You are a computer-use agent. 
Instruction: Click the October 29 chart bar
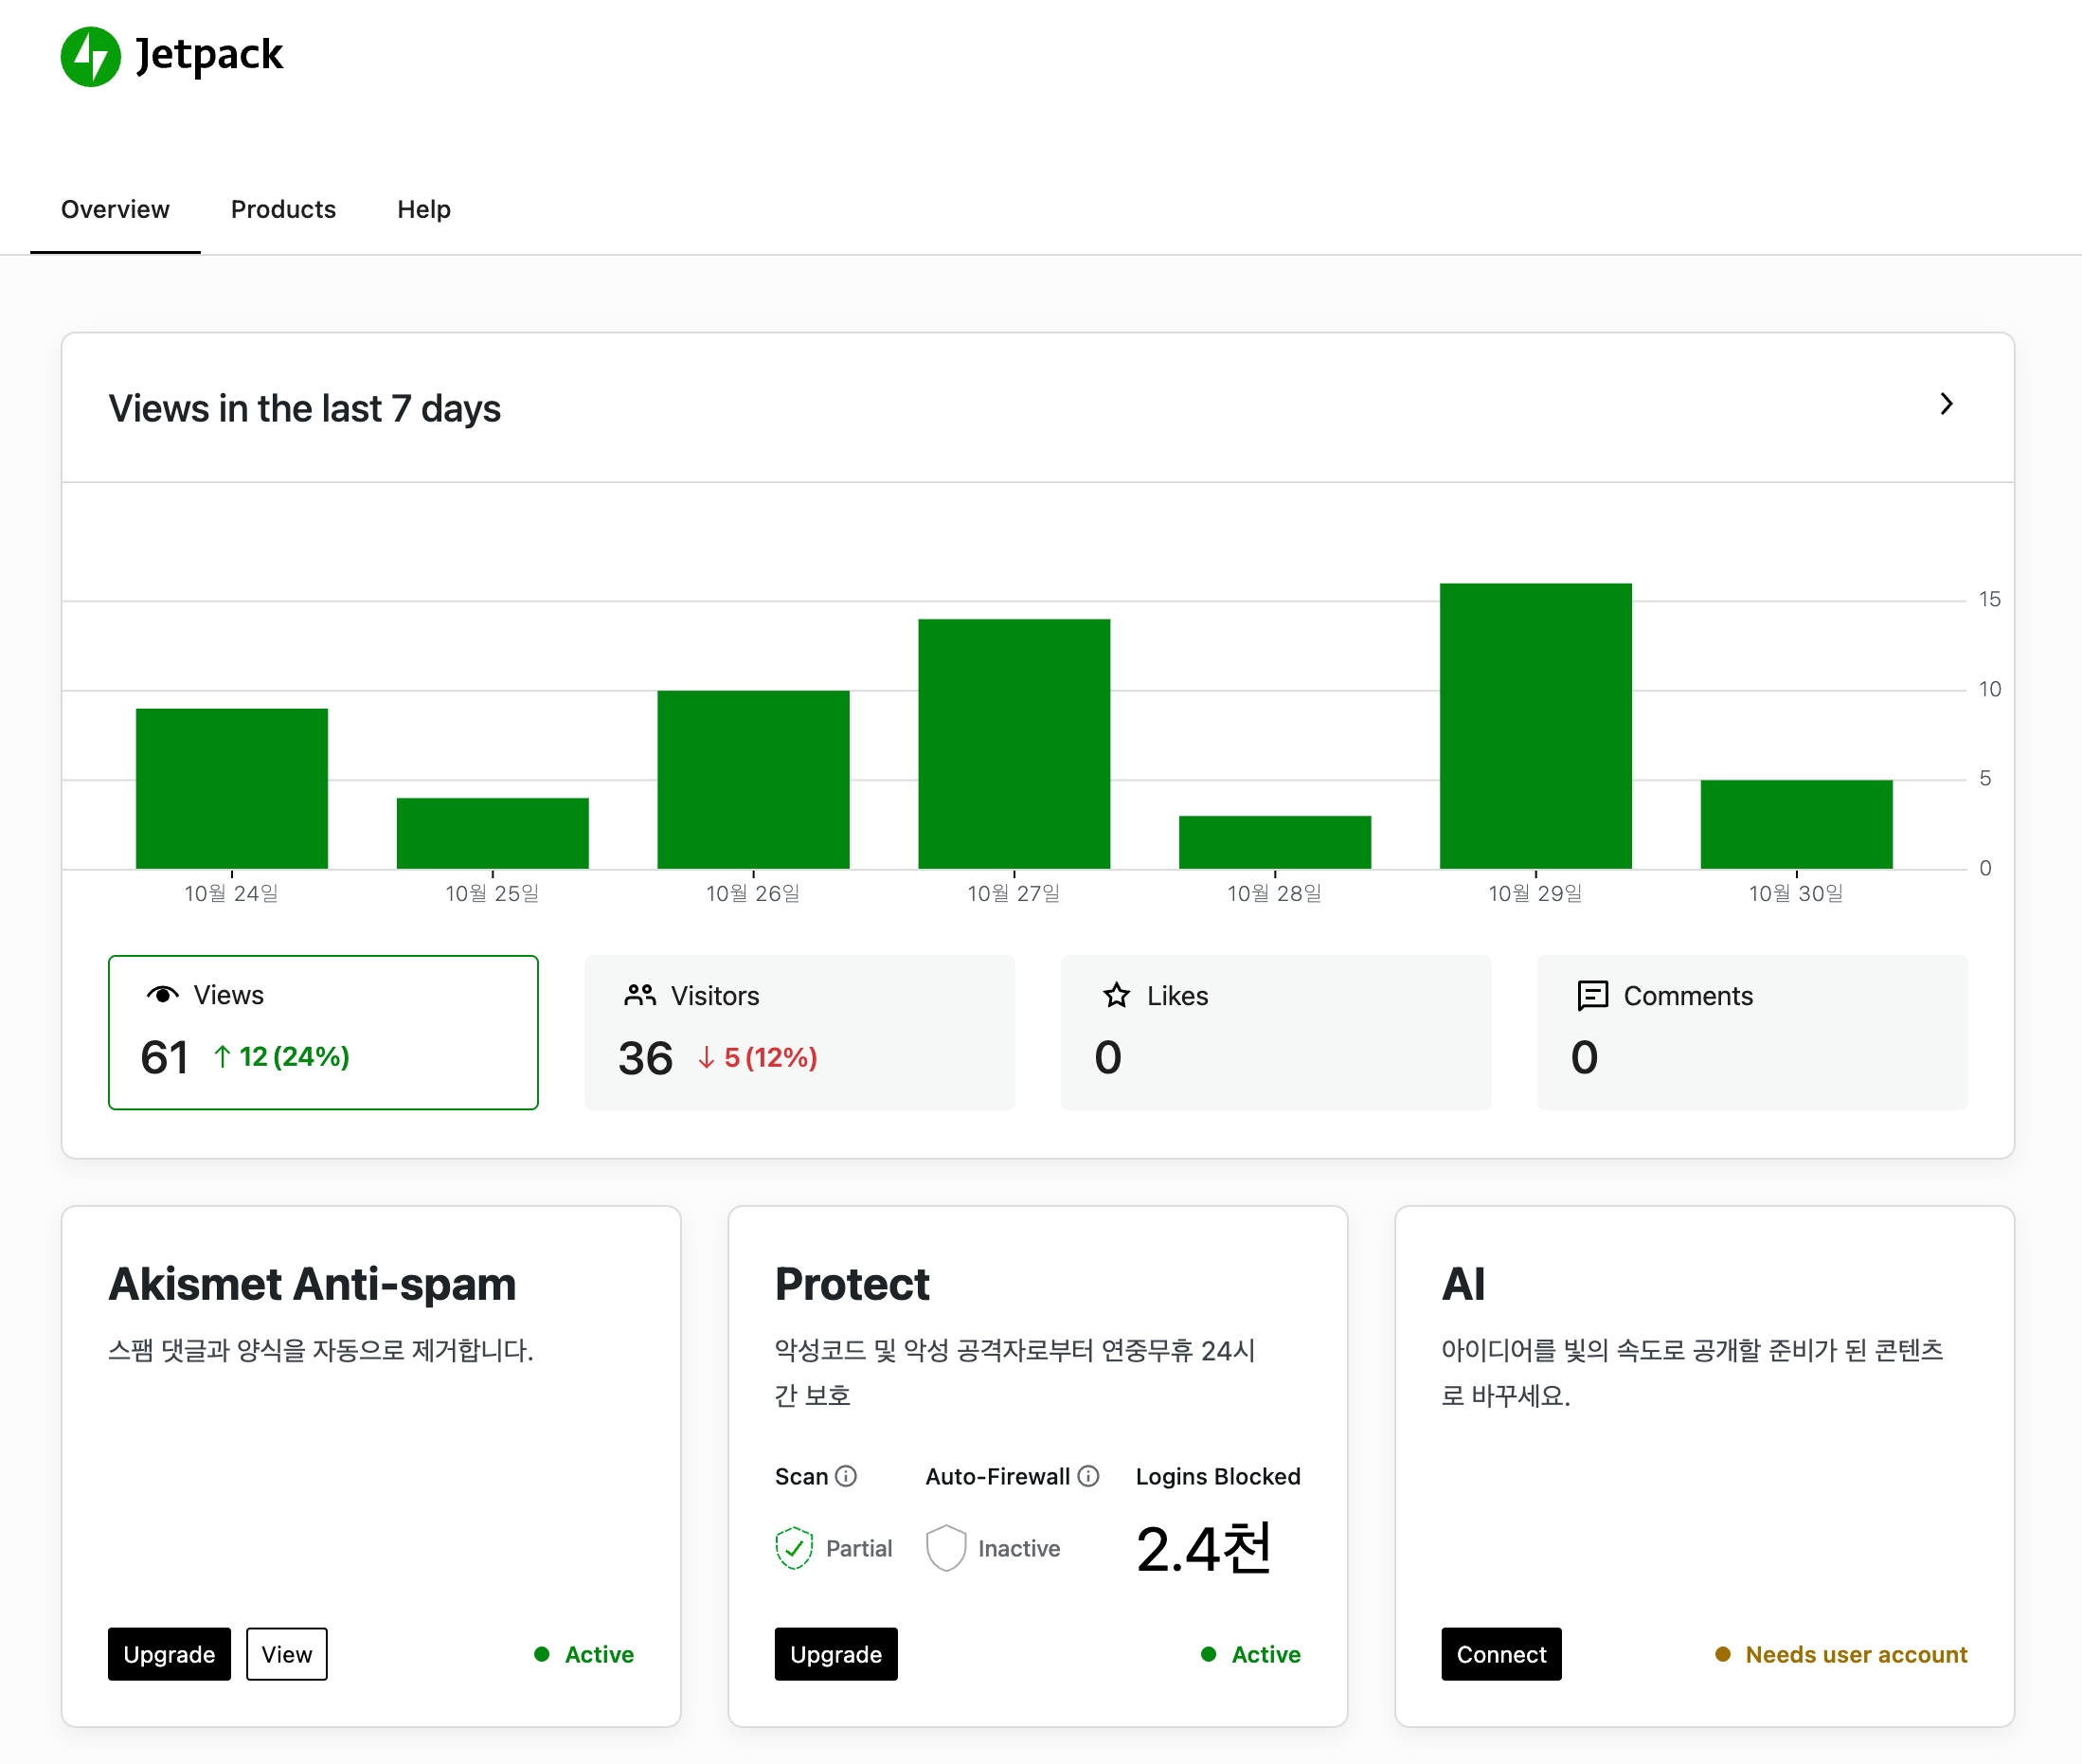(1535, 726)
